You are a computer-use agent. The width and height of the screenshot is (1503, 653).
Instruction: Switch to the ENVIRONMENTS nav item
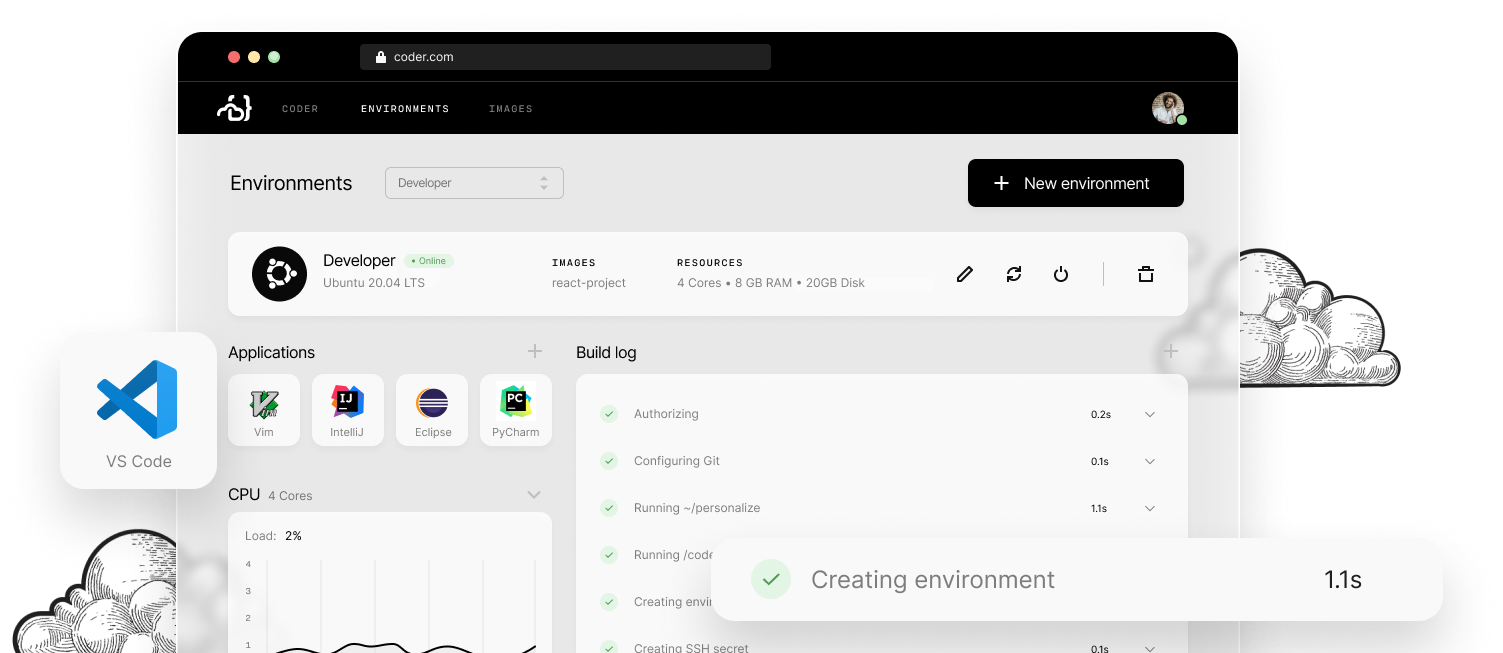click(x=405, y=109)
